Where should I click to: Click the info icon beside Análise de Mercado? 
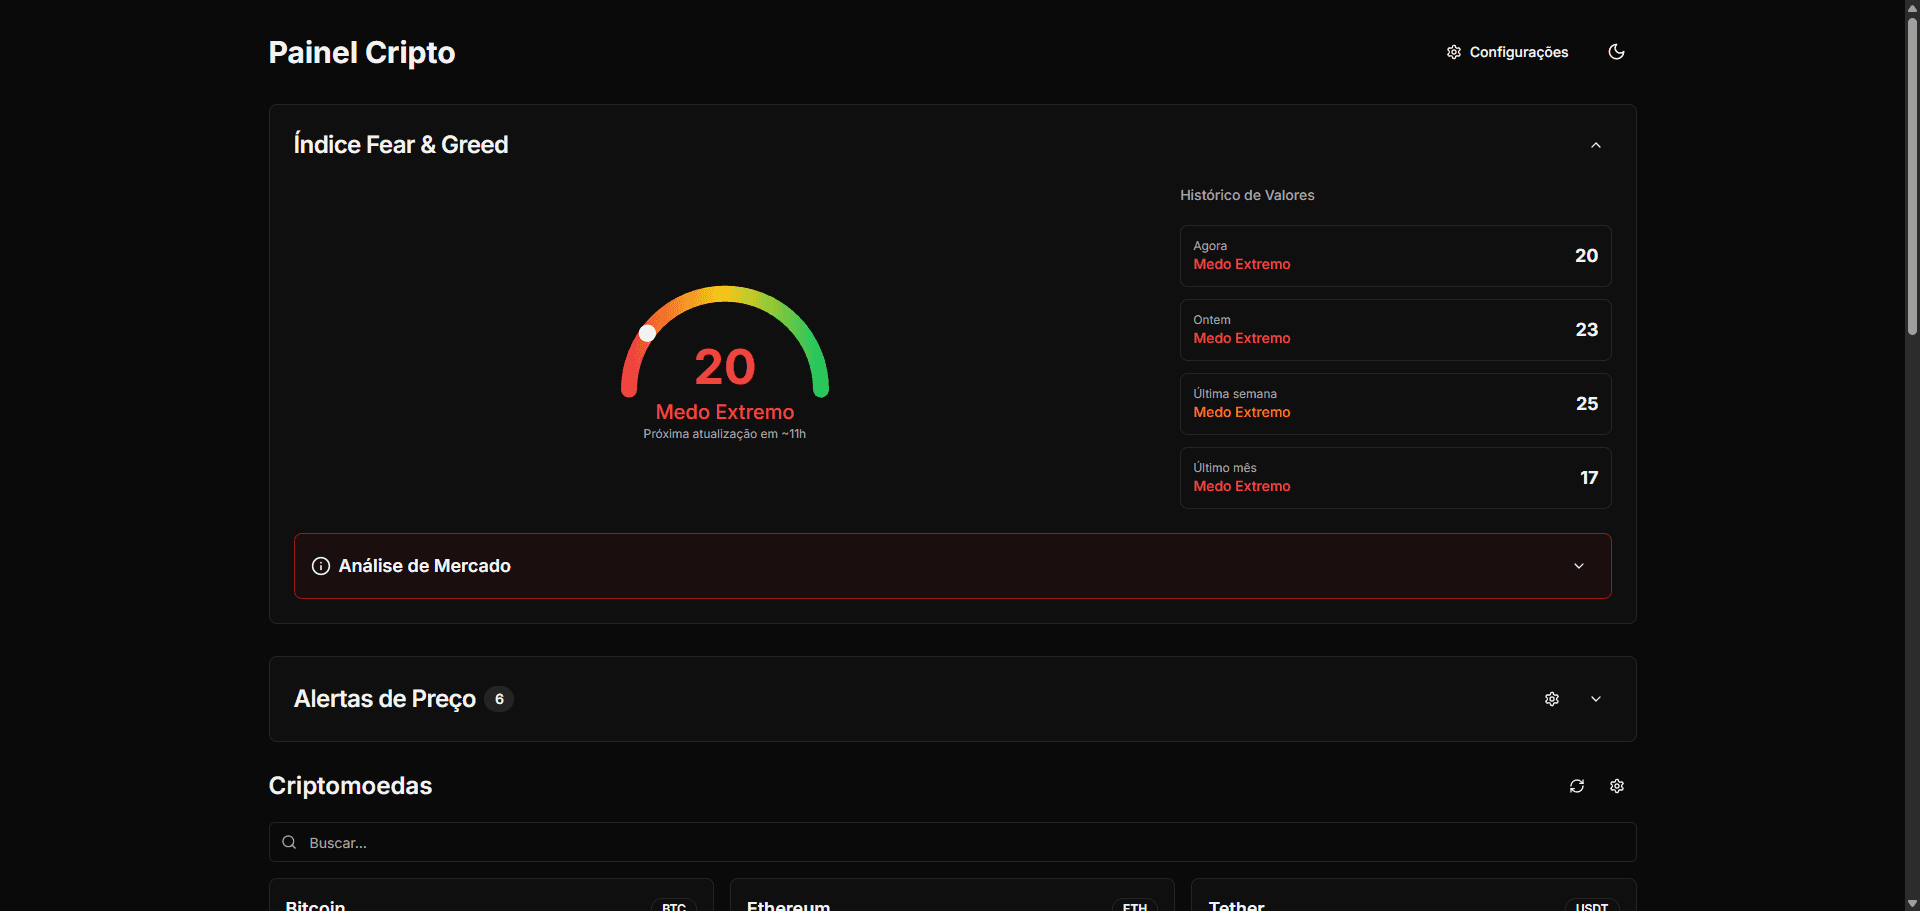pyautogui.click(x=321, y=566)
